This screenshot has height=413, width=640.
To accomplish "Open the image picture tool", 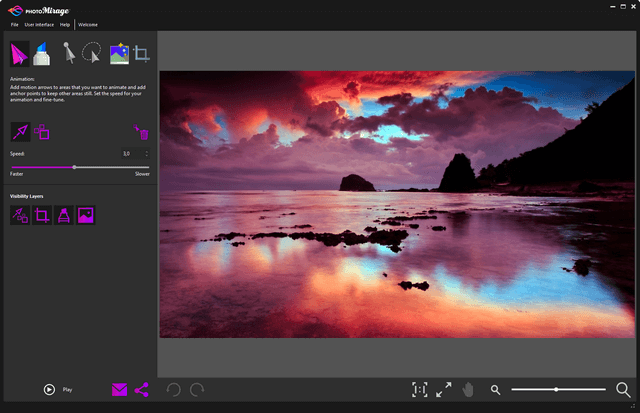I will click(119, 54).
